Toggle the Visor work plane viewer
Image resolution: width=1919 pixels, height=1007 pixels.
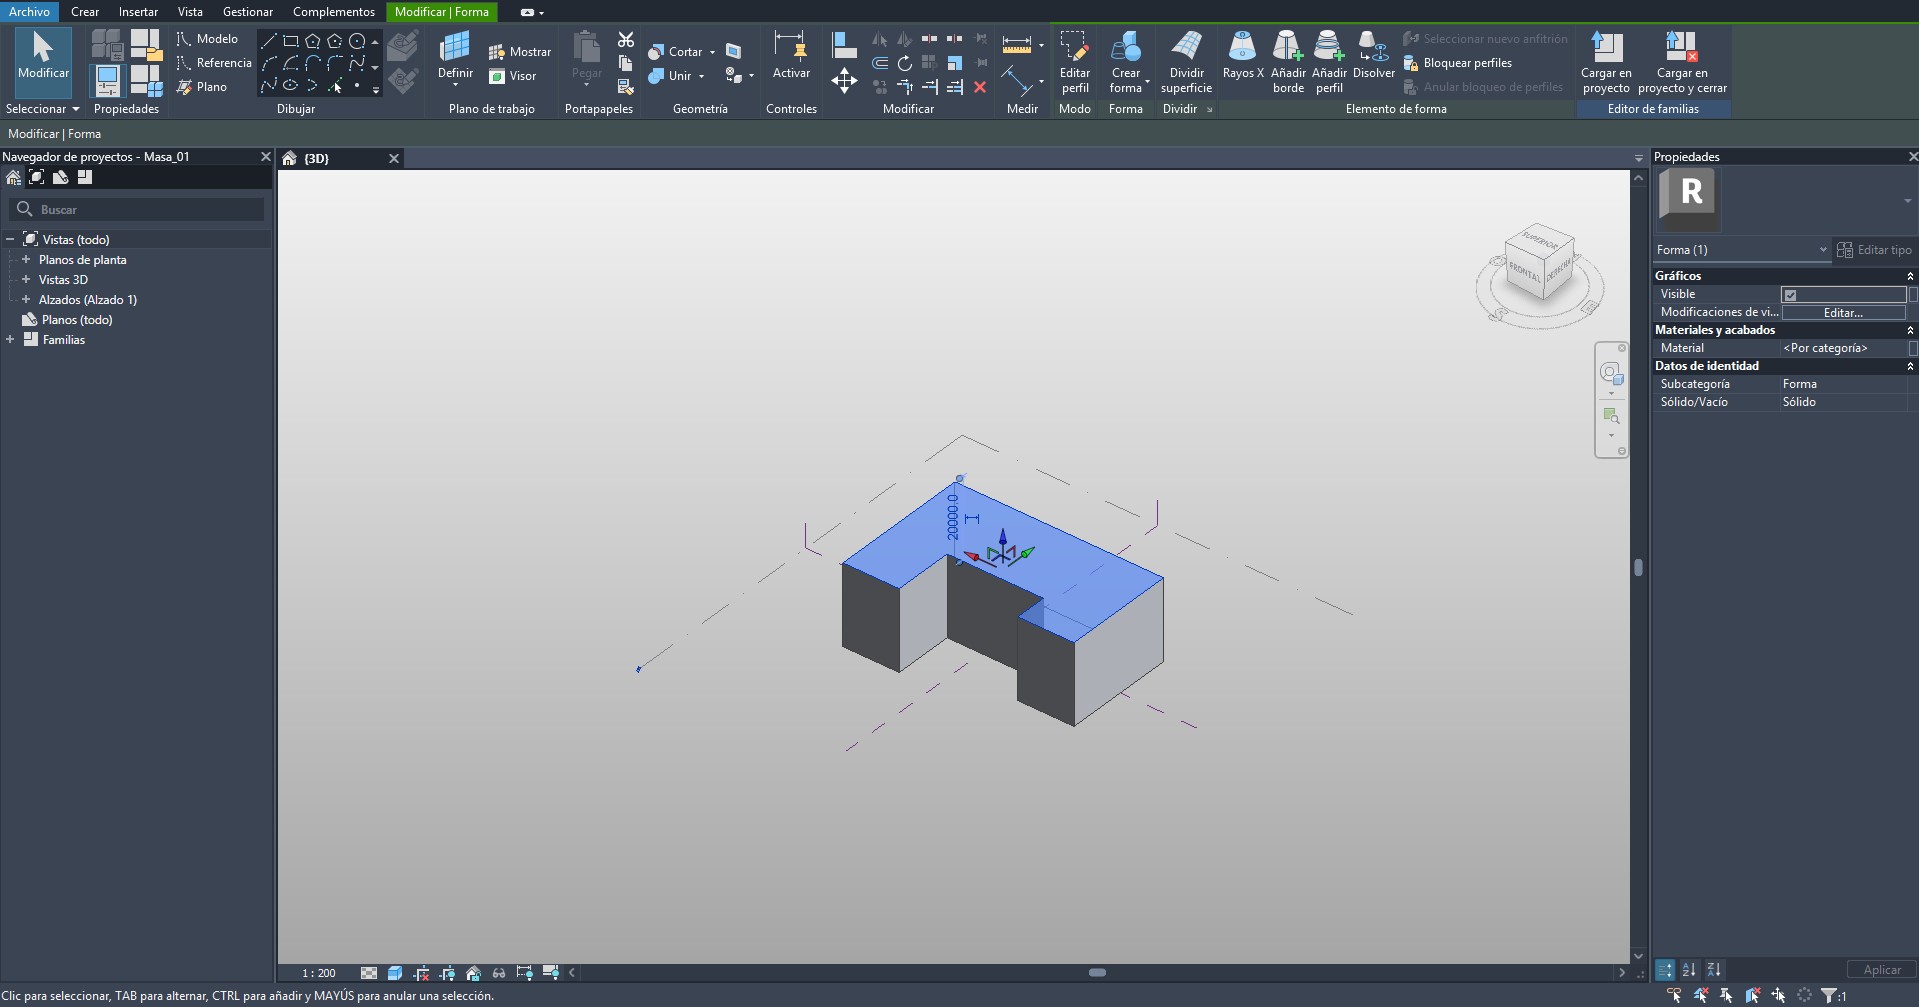[x=513, y=76]
